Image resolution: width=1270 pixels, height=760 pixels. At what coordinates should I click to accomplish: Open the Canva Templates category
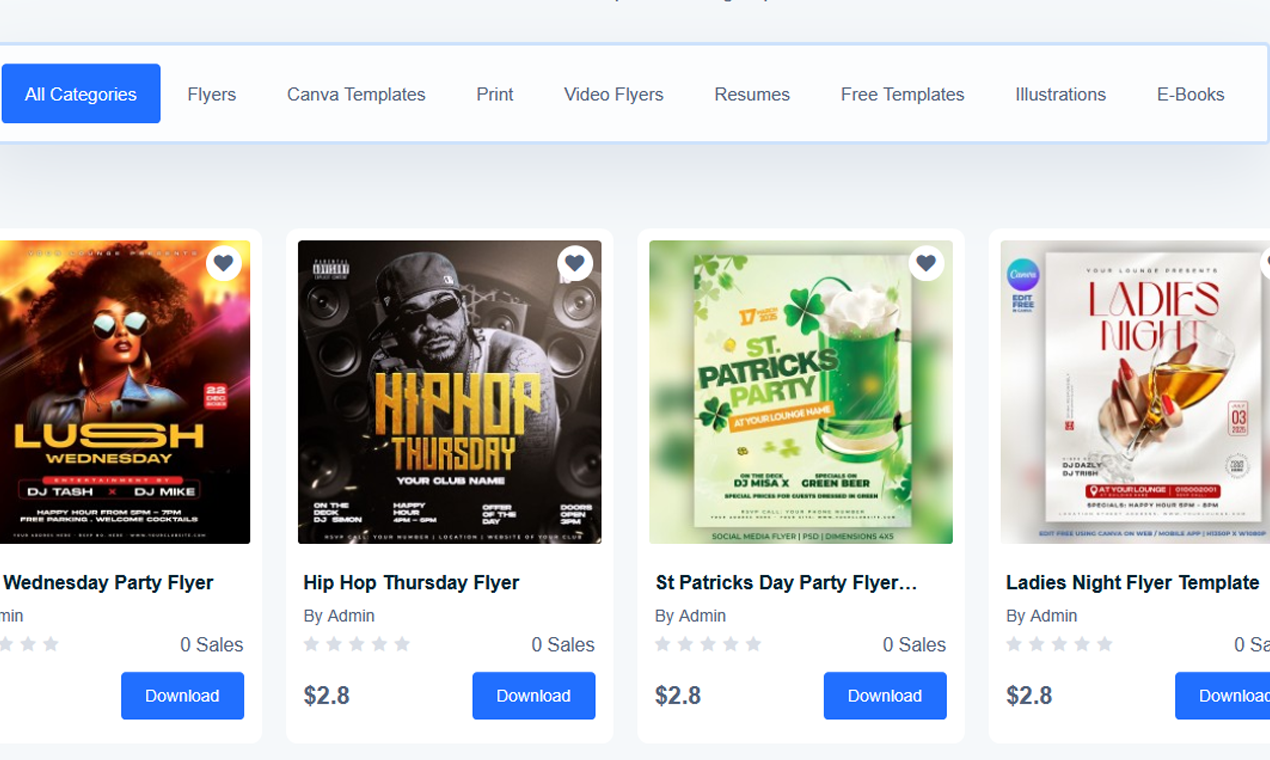[x=356, y=94]
